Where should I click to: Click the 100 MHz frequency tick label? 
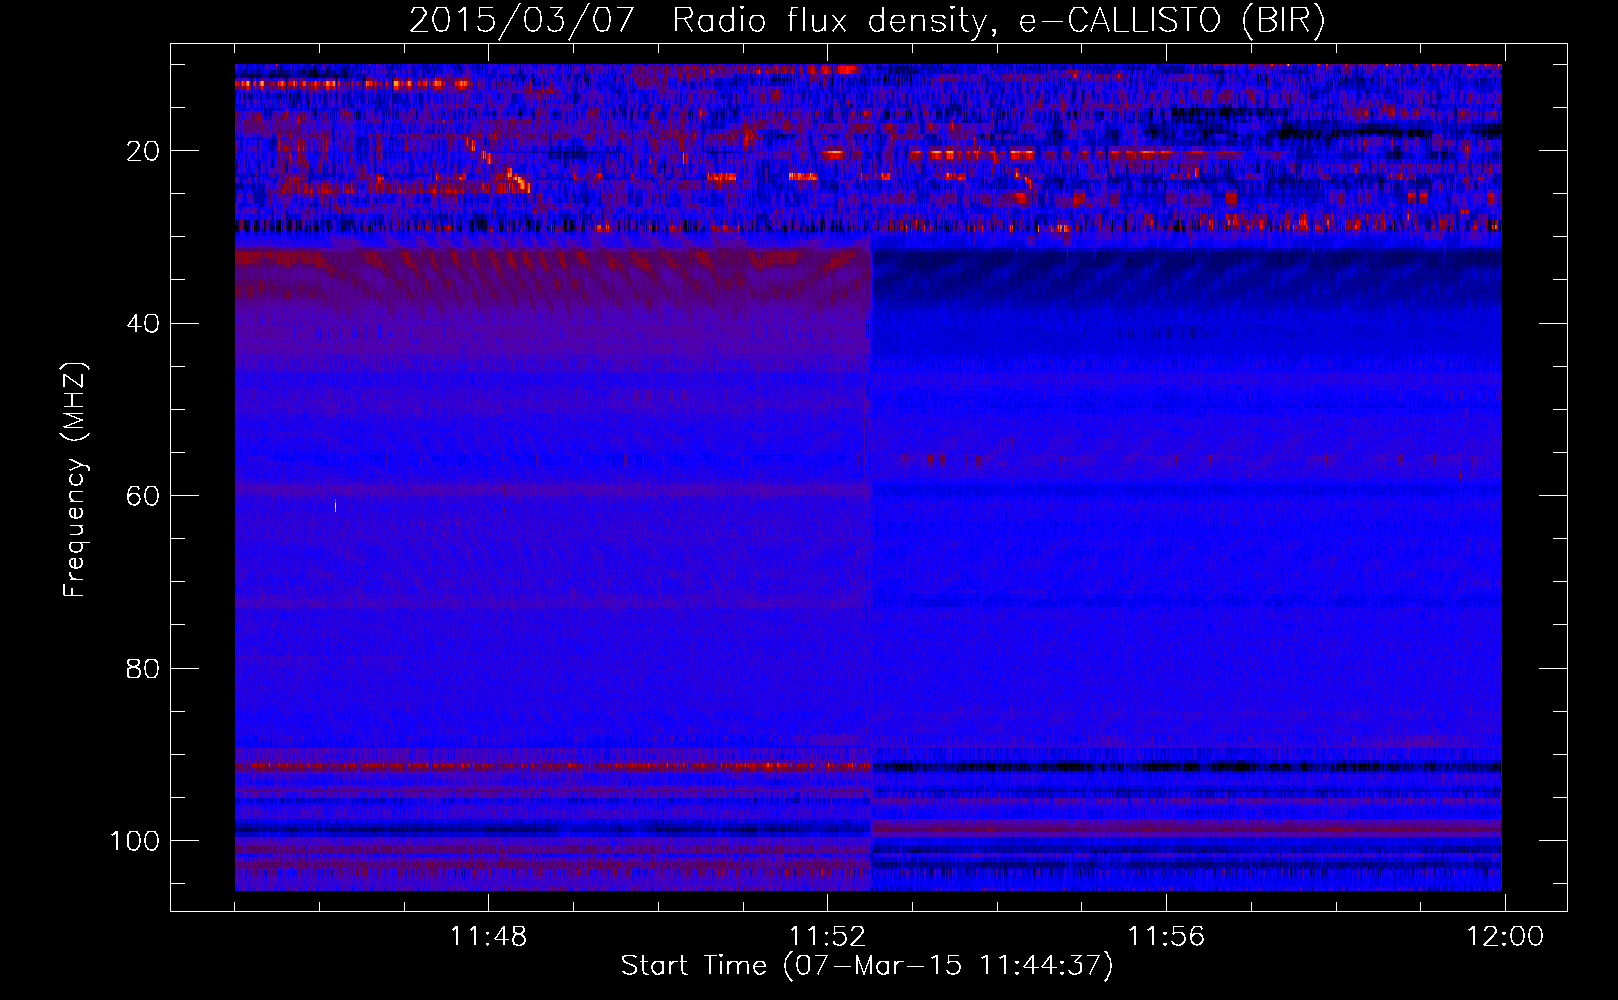pos(135,841)
